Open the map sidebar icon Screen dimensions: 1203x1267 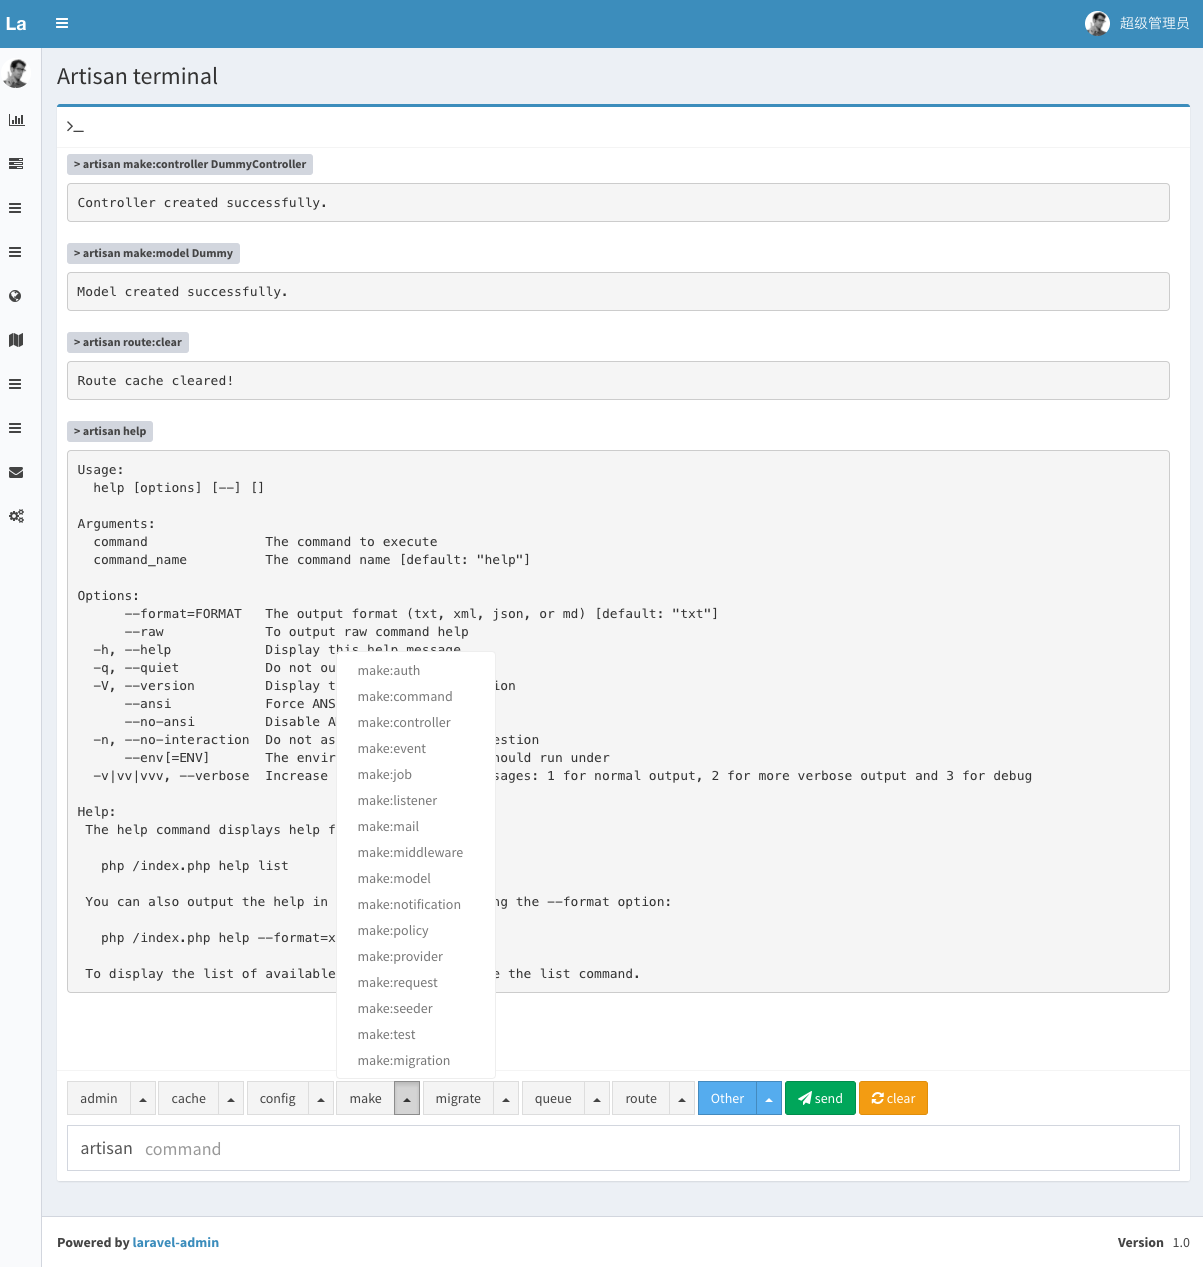16,340
